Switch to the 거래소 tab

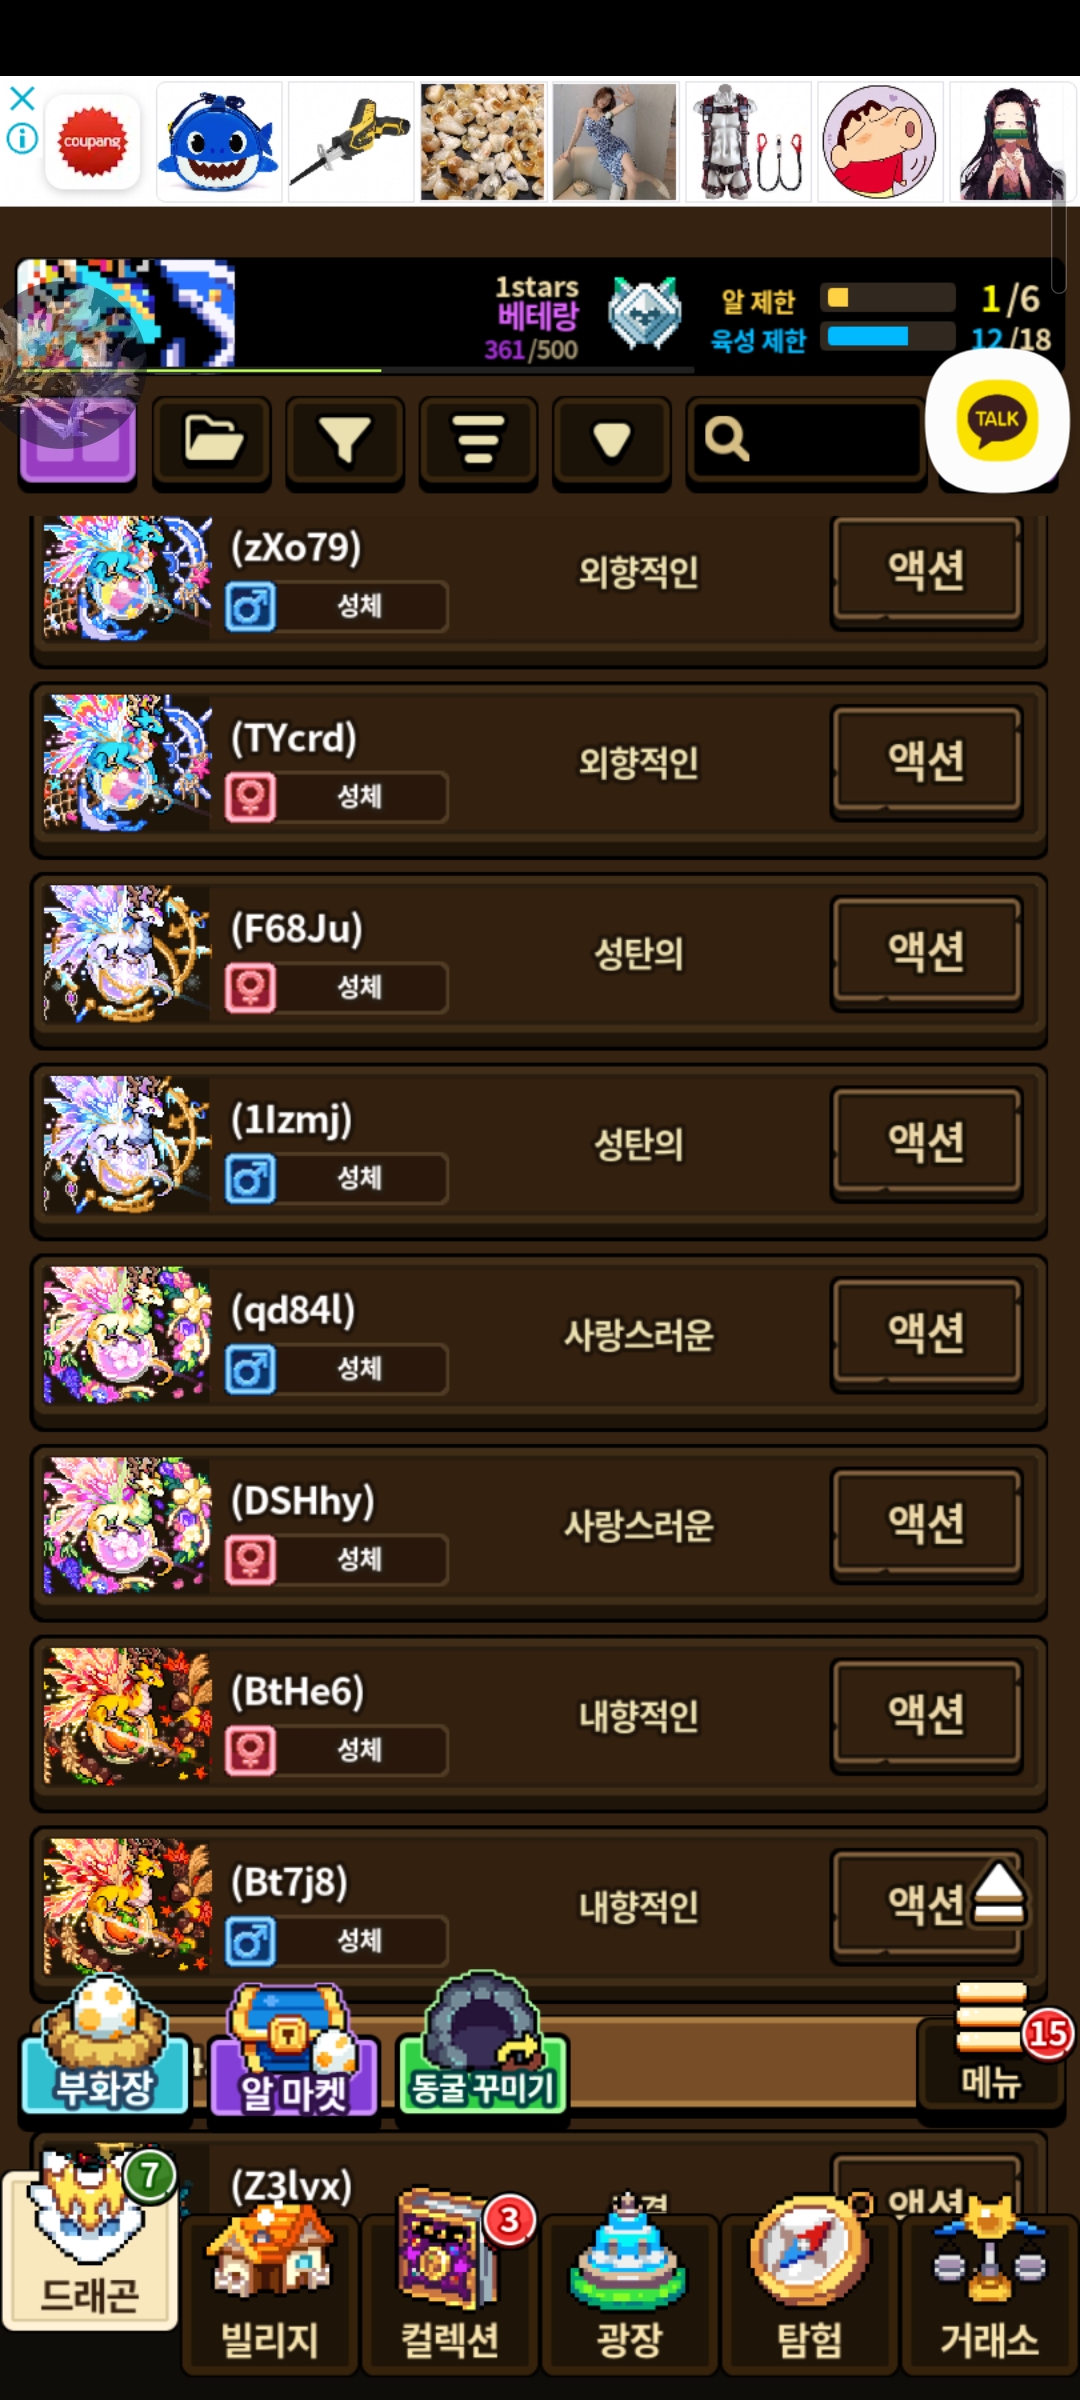click(989, 2292)
